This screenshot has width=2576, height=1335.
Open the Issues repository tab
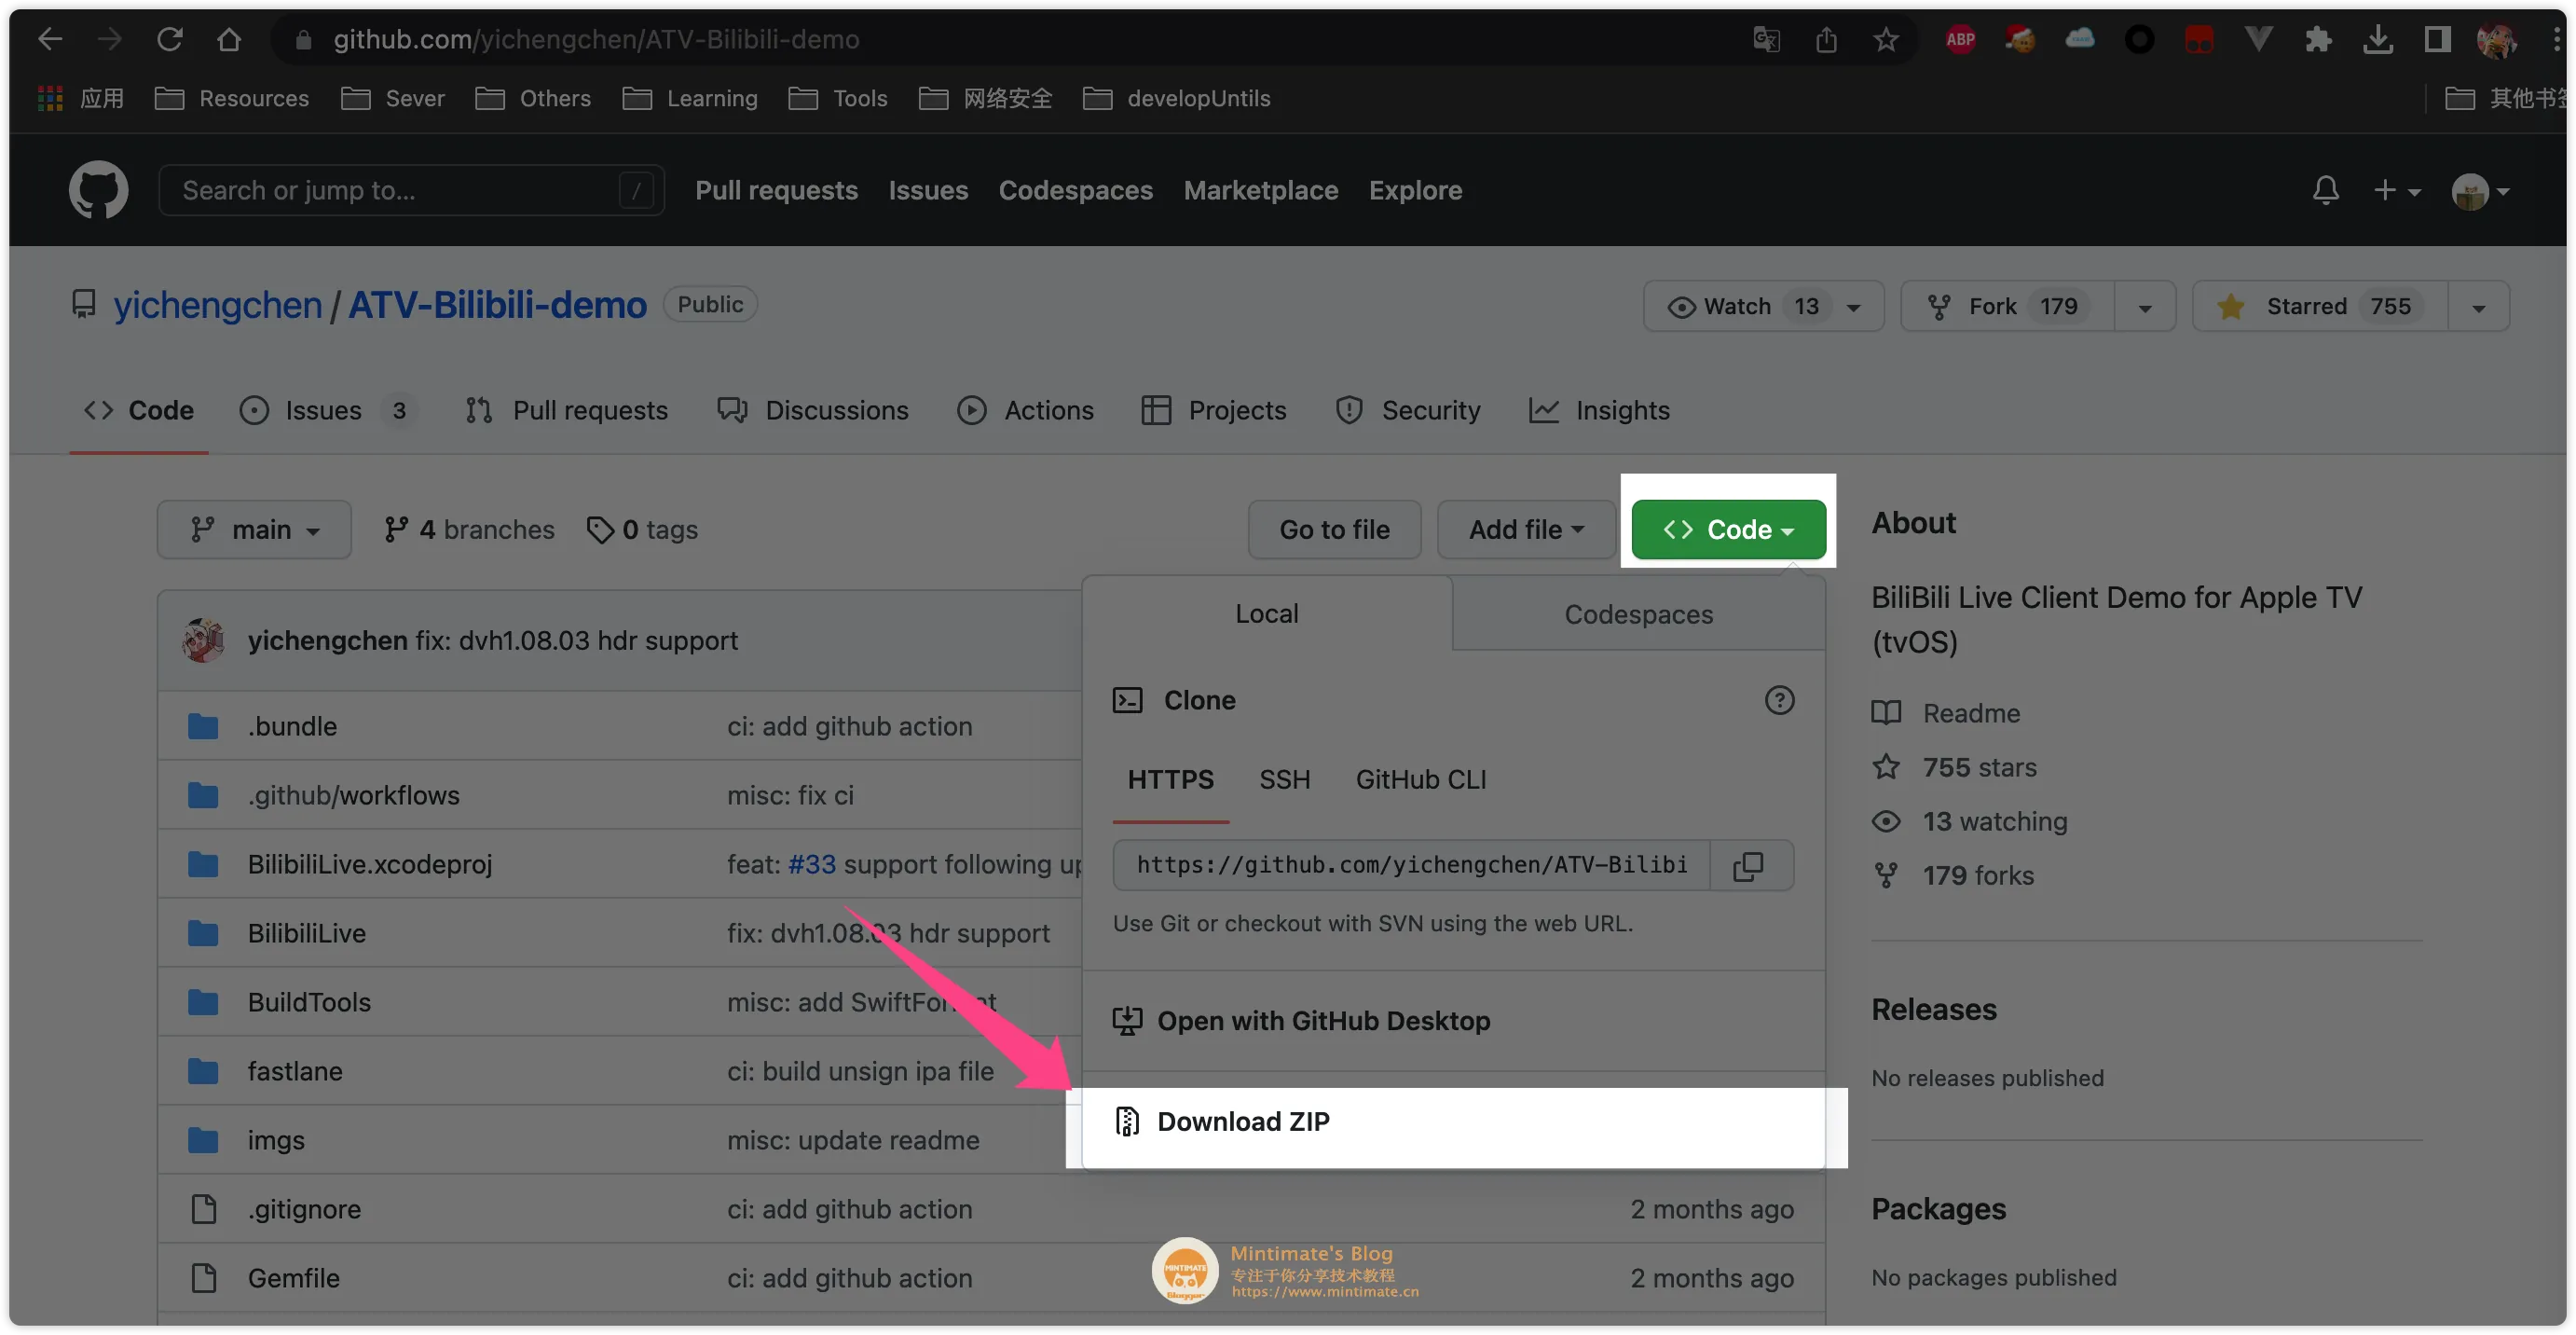click(x=327, y=410)
